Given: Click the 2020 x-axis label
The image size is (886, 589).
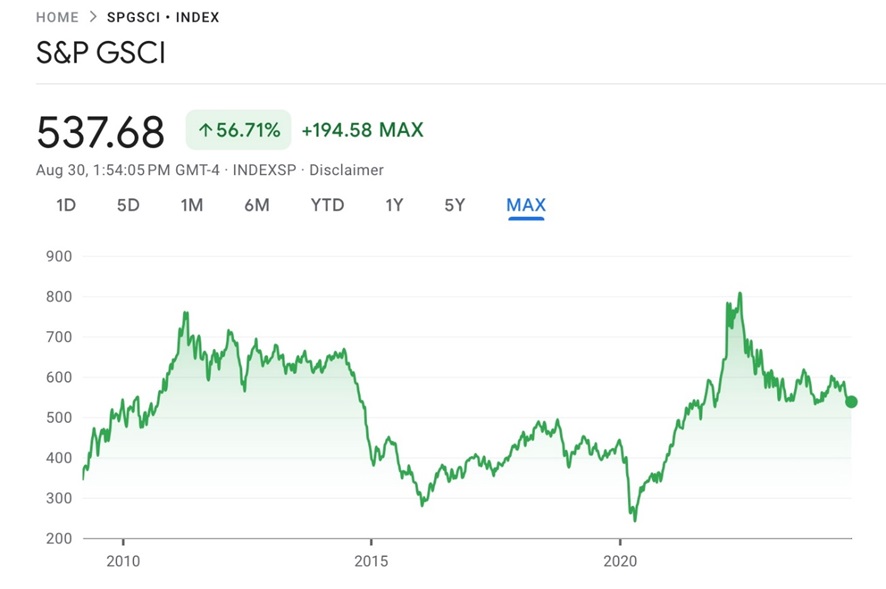Looking at the screenshot, I should 620,561.
